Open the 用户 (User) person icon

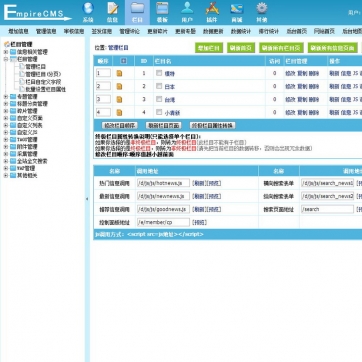tap(187, 9)
